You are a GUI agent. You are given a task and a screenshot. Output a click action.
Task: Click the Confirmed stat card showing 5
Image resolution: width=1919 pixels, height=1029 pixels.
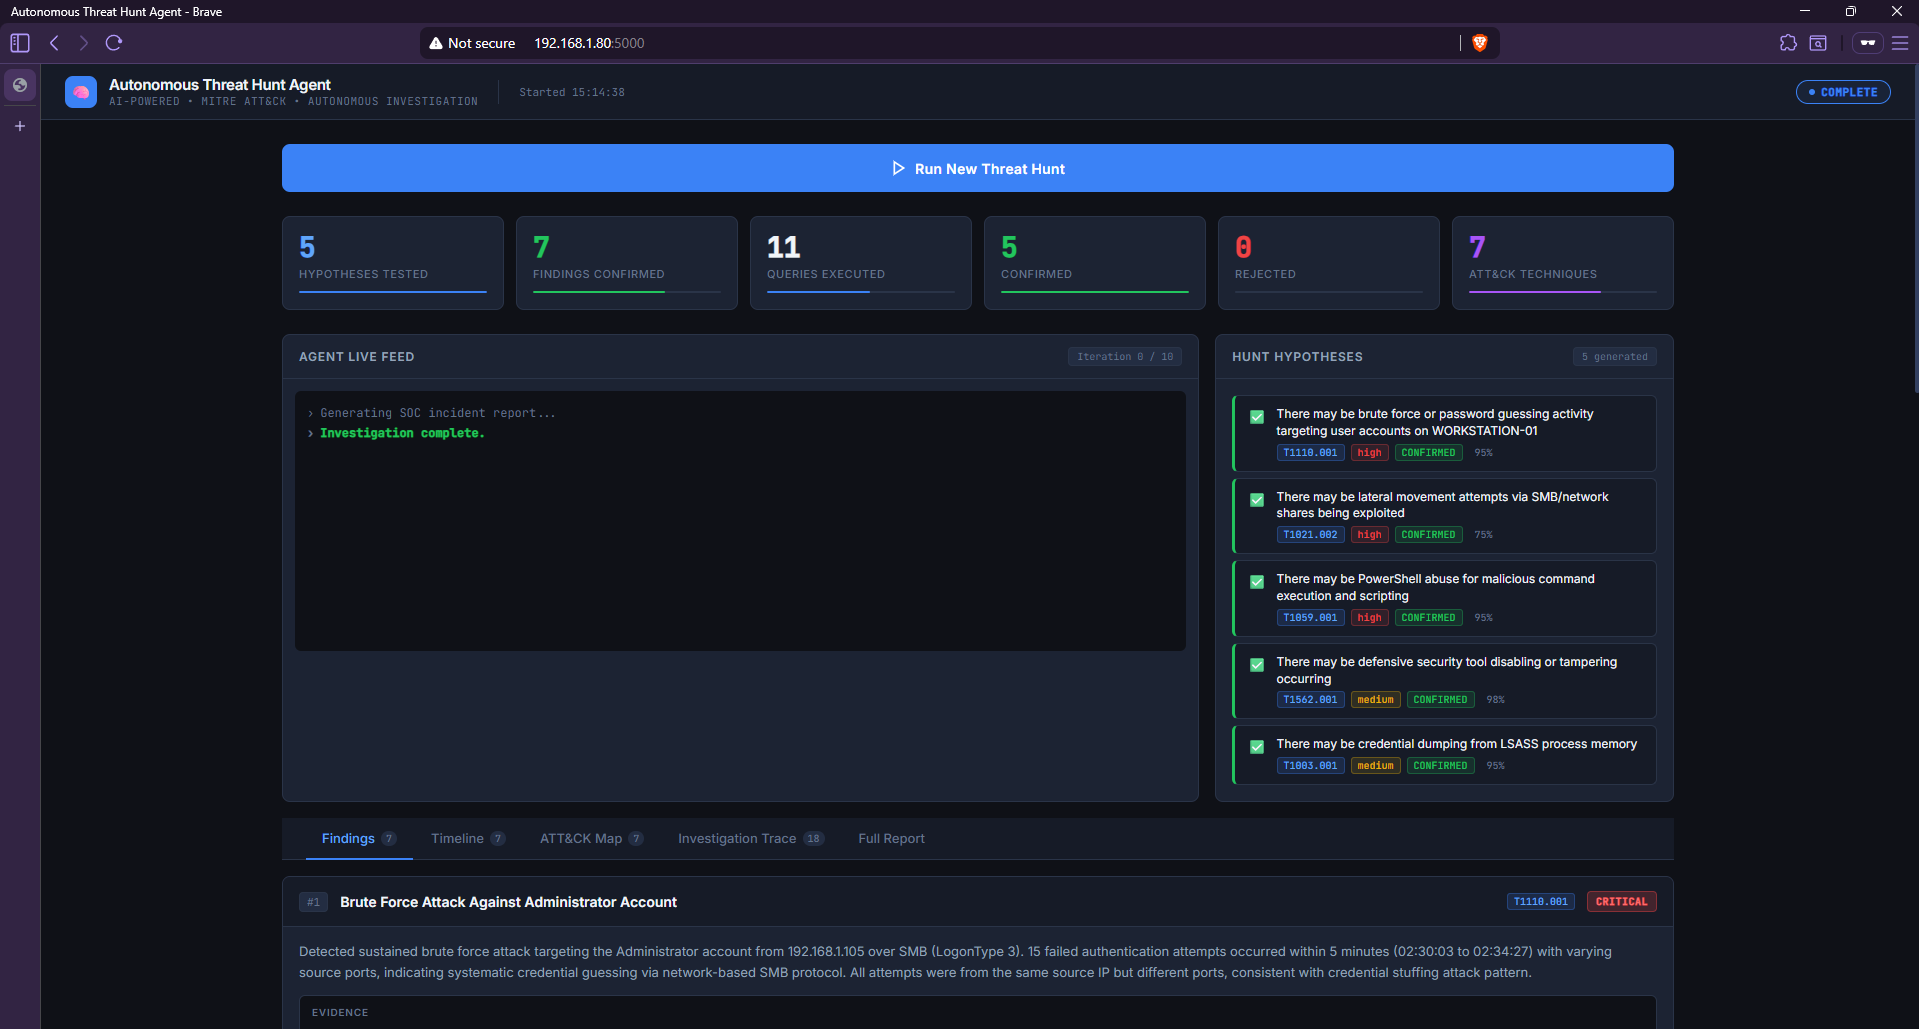[x=1095, y=263]
